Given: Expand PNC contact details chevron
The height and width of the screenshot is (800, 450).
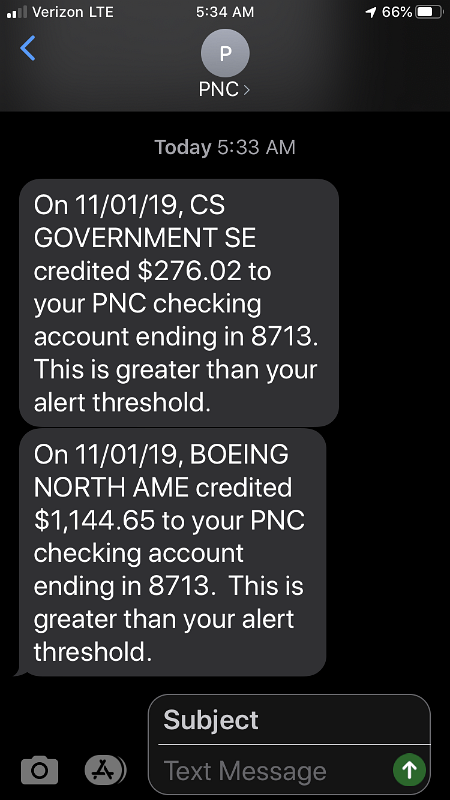Looking at the screenshot, I should pyautogui.click(x=247, y=90).
